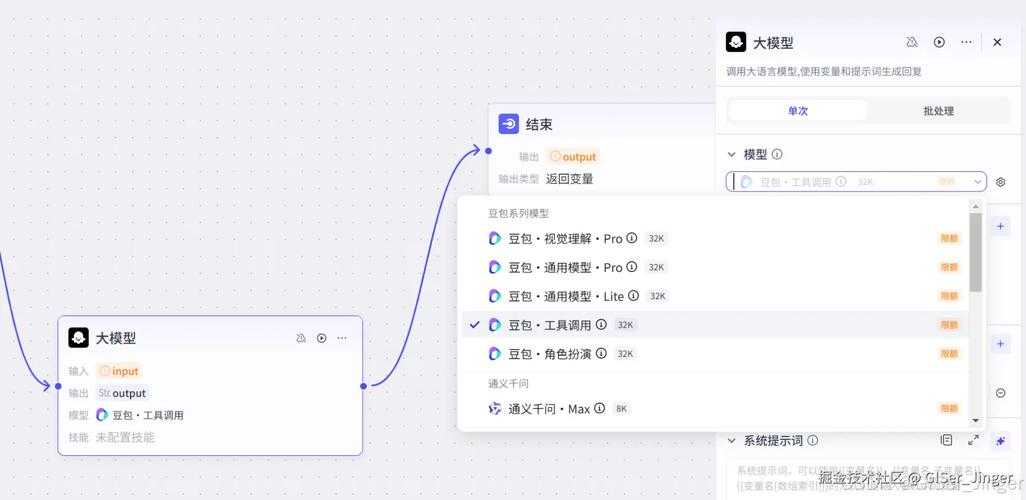Image resolution: width=1026 pixels, height=500 pixels.
Task: Click the lower plus button right of the model list
Action: [x=1000, y=344]
